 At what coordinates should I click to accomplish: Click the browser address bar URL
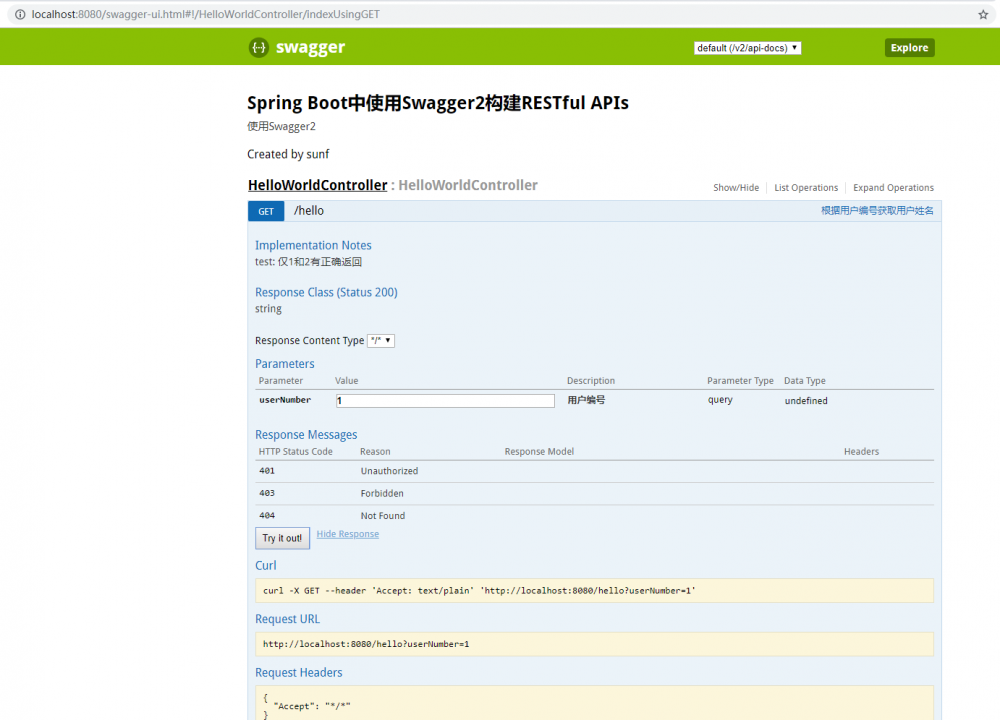pyautogui.click(x=206, y=14)
